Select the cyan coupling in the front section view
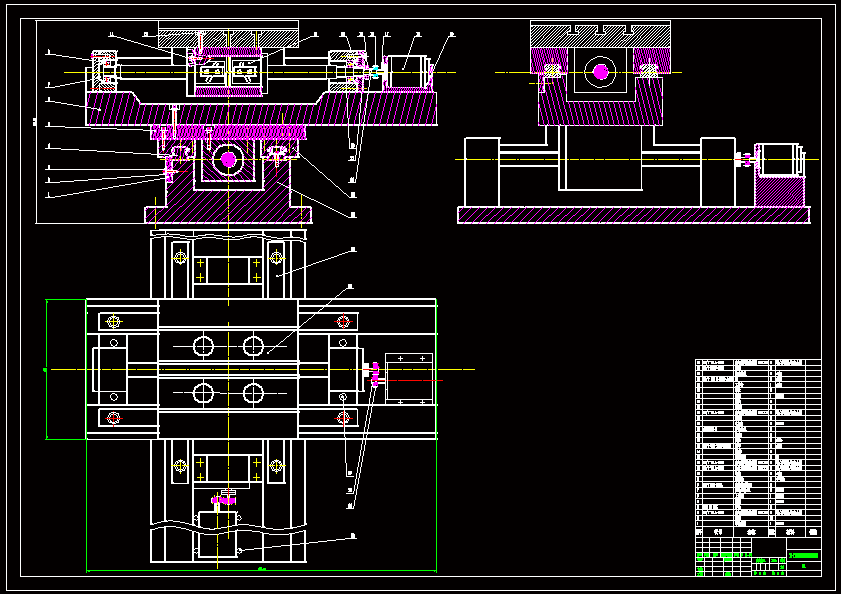 point(375,72)
